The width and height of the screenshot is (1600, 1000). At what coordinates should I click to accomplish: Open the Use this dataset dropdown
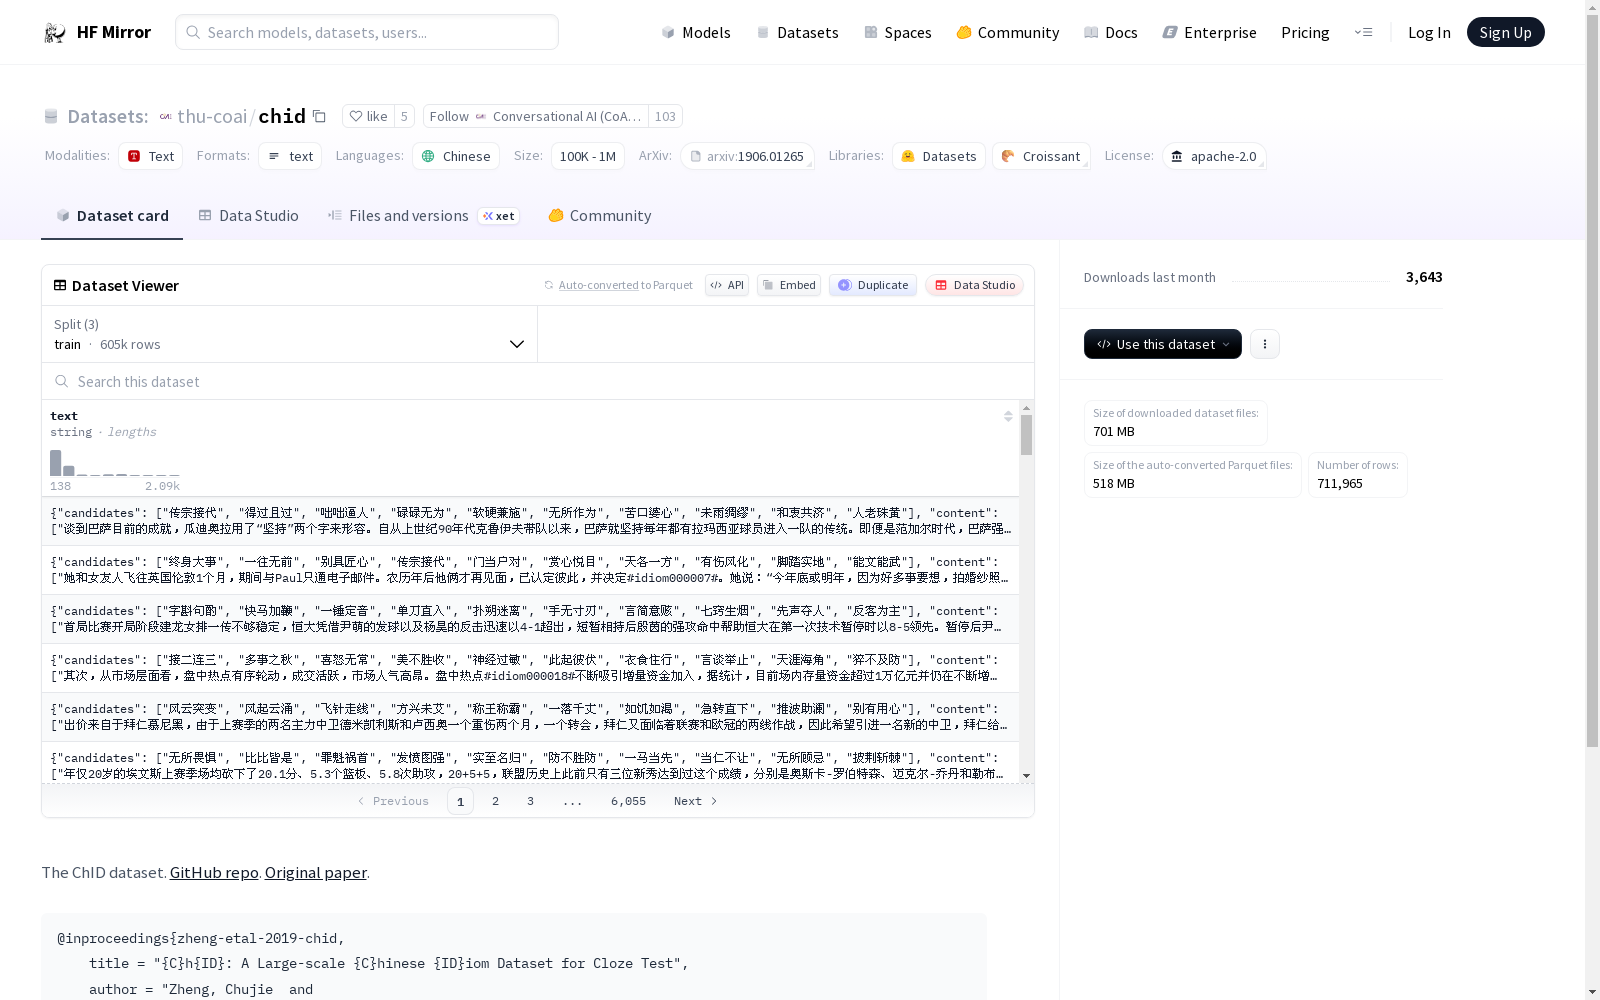1163,344
